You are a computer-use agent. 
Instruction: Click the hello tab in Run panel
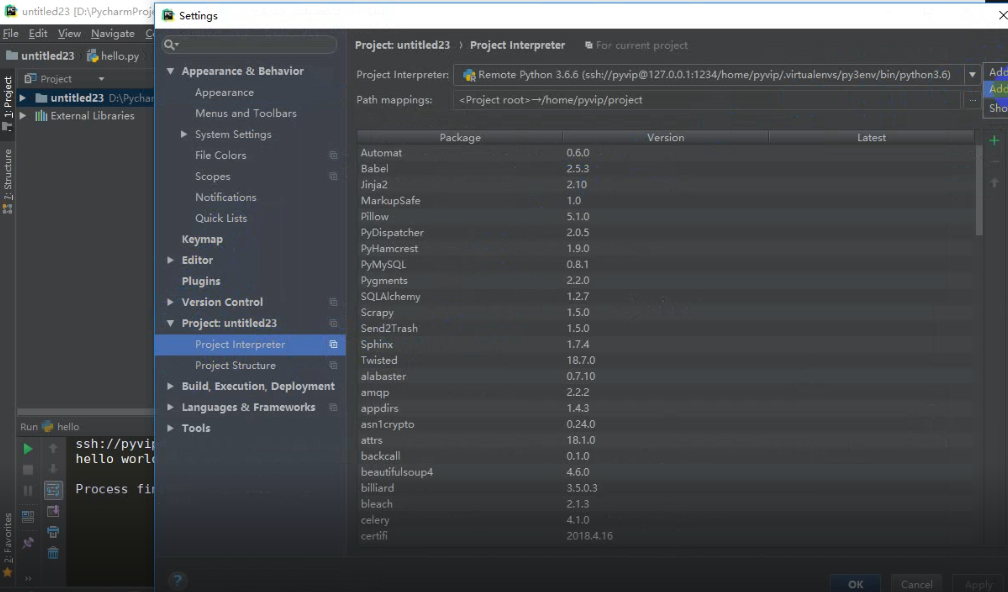60,426
